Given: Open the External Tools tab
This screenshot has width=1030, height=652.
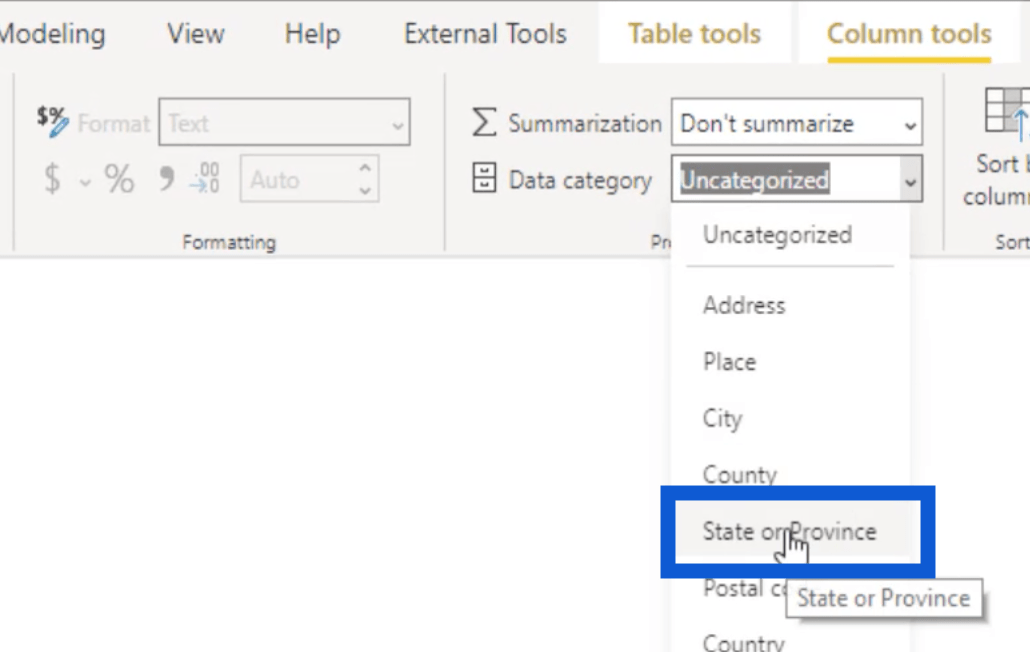Looking at the screenshot, I should tap(485, 34).
